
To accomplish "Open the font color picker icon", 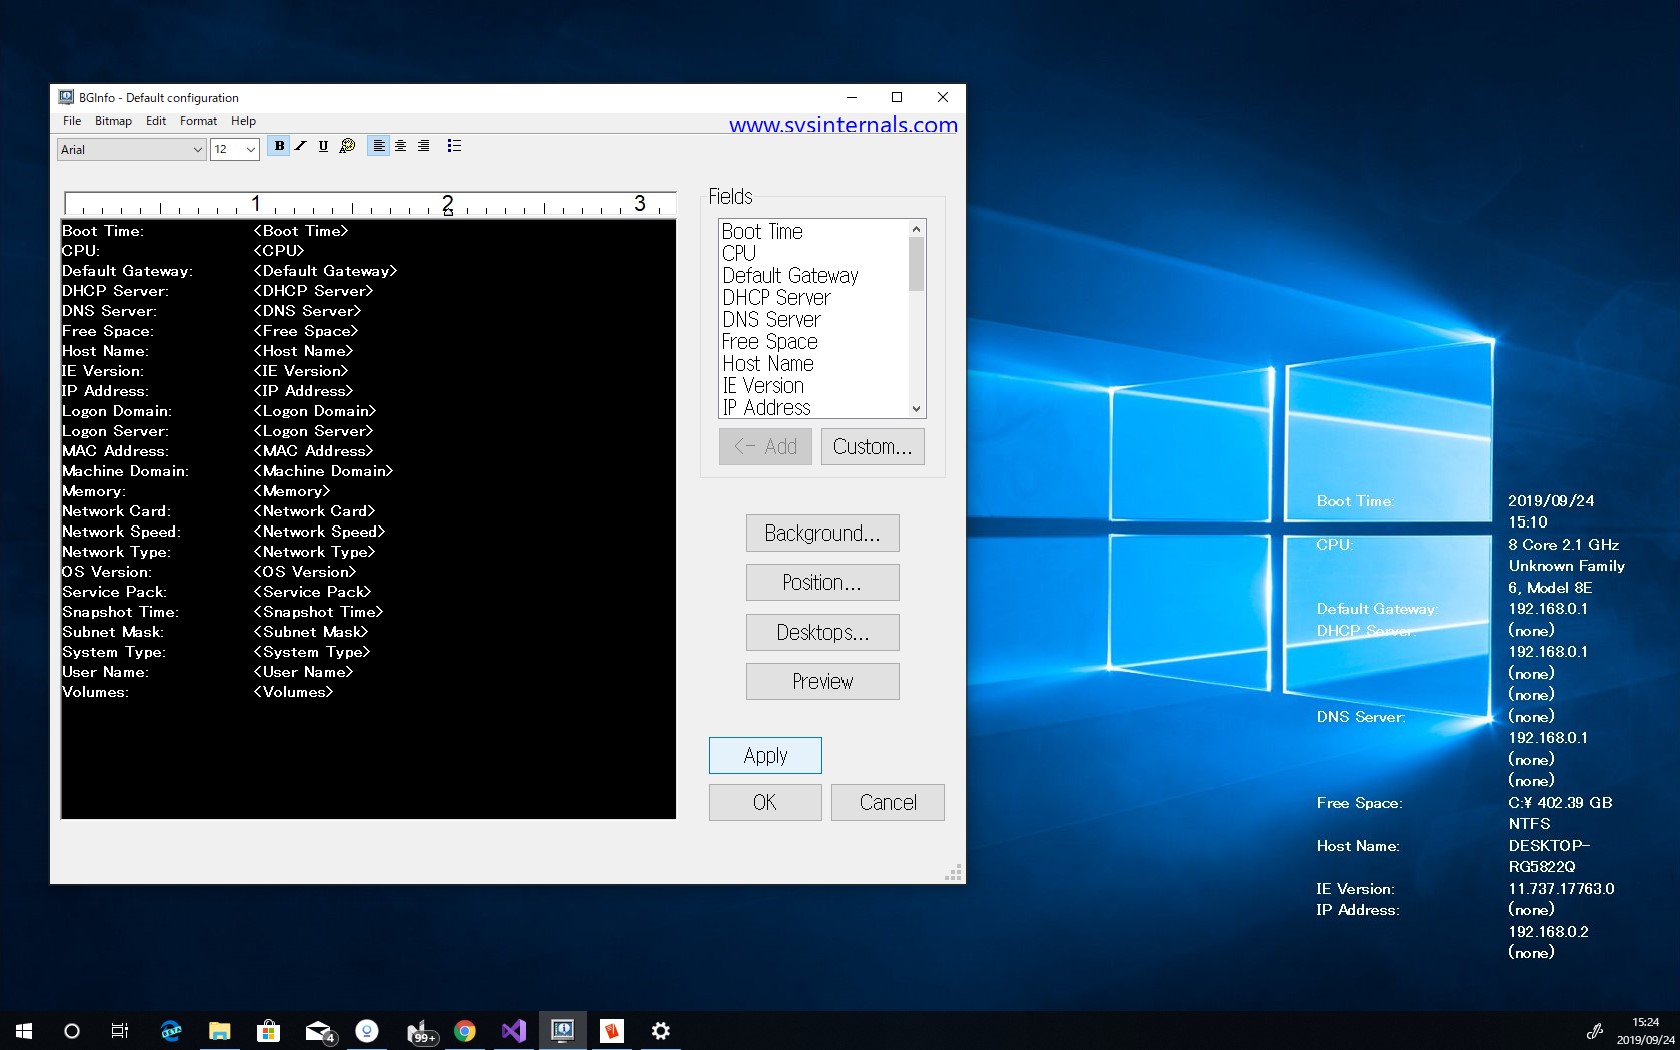I will (x=347, y=146).
